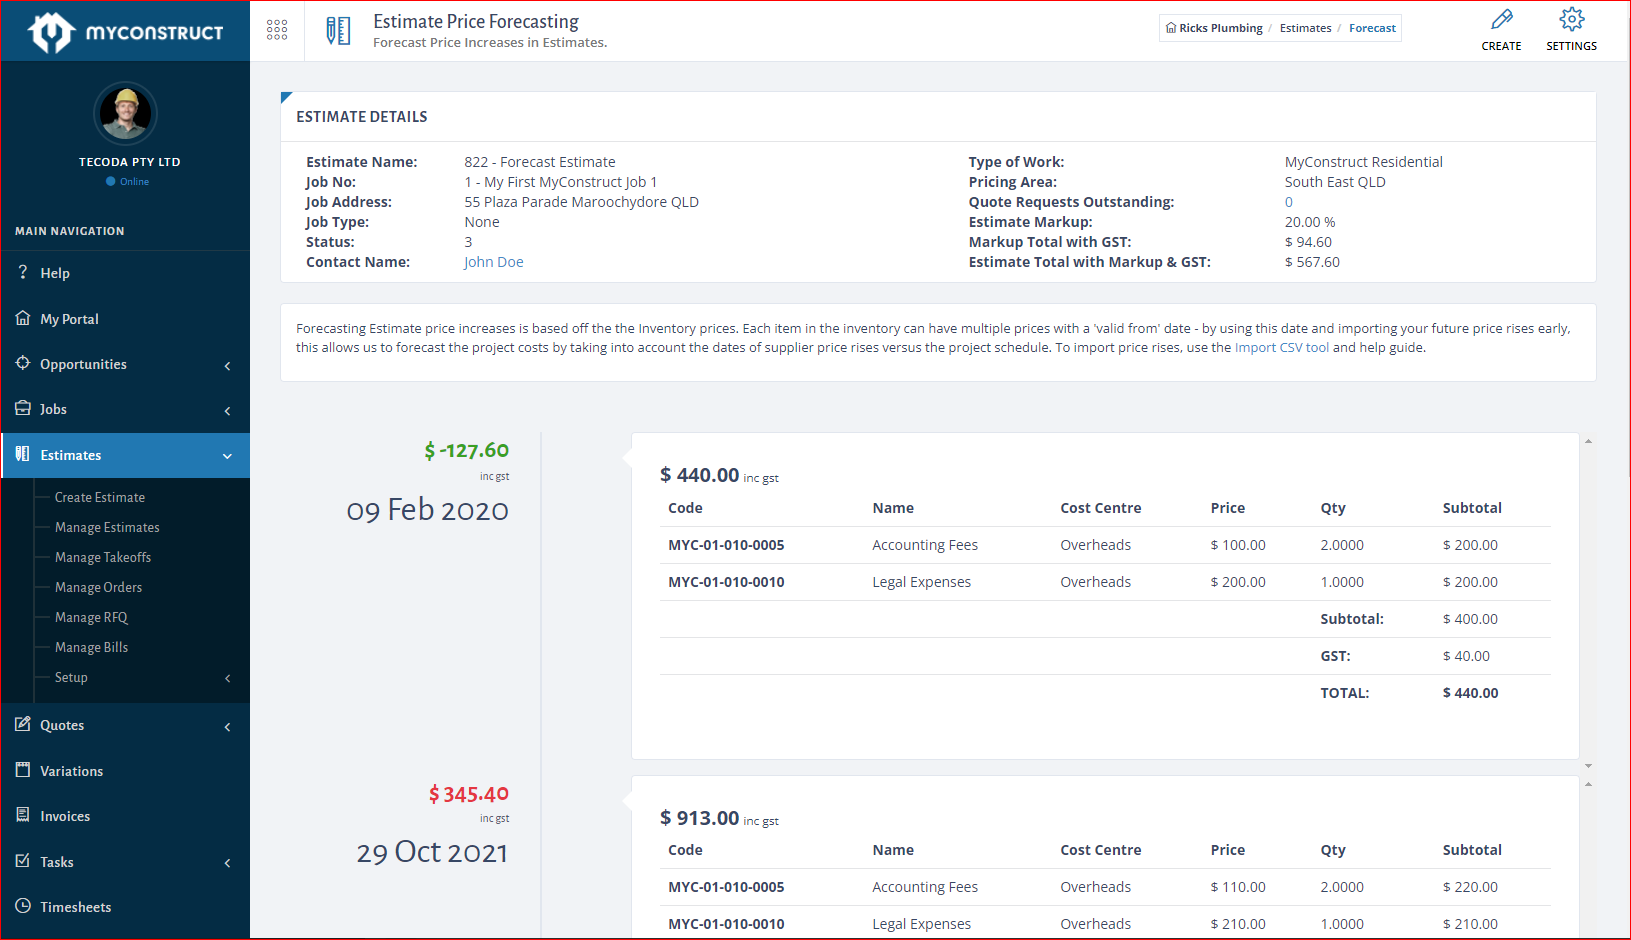Open Manage Bills submenu item
This screenshot has height=940, width=1631.
(x=91, y=647)
